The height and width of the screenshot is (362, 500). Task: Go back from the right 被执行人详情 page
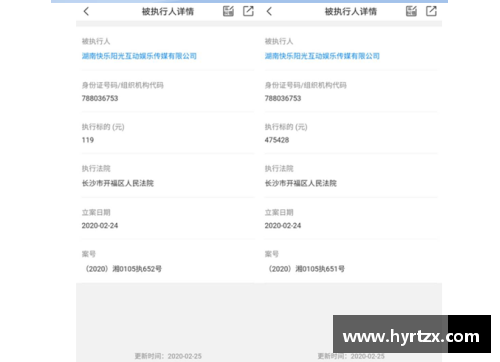[x=269, y=12]
